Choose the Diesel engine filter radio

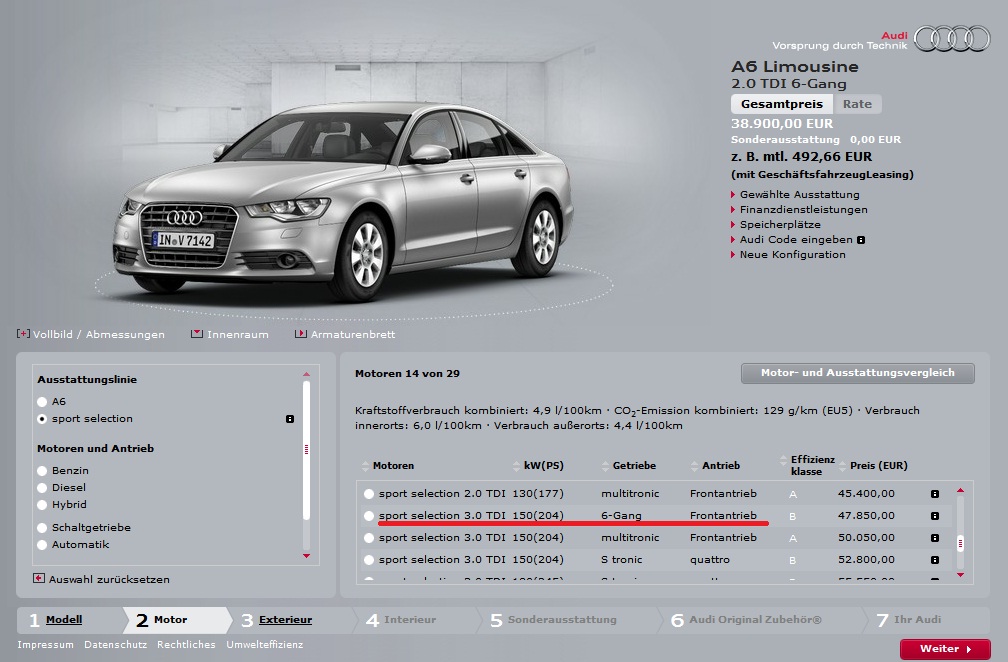tap(42, 488)
